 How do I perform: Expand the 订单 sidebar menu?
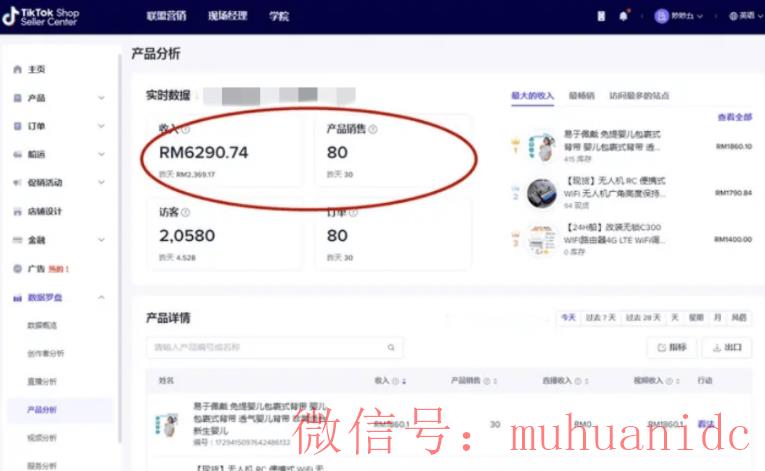click(x=101, y=127)
